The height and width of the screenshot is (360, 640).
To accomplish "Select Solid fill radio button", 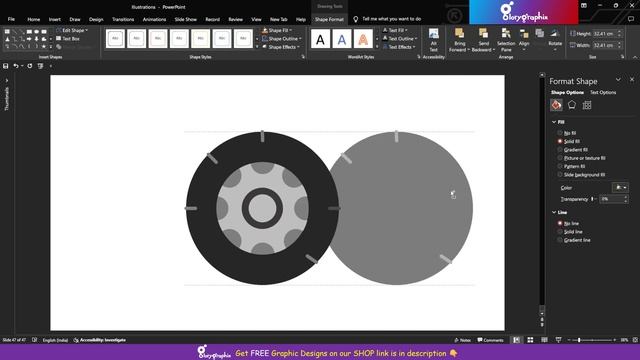I will click(560, 141).
